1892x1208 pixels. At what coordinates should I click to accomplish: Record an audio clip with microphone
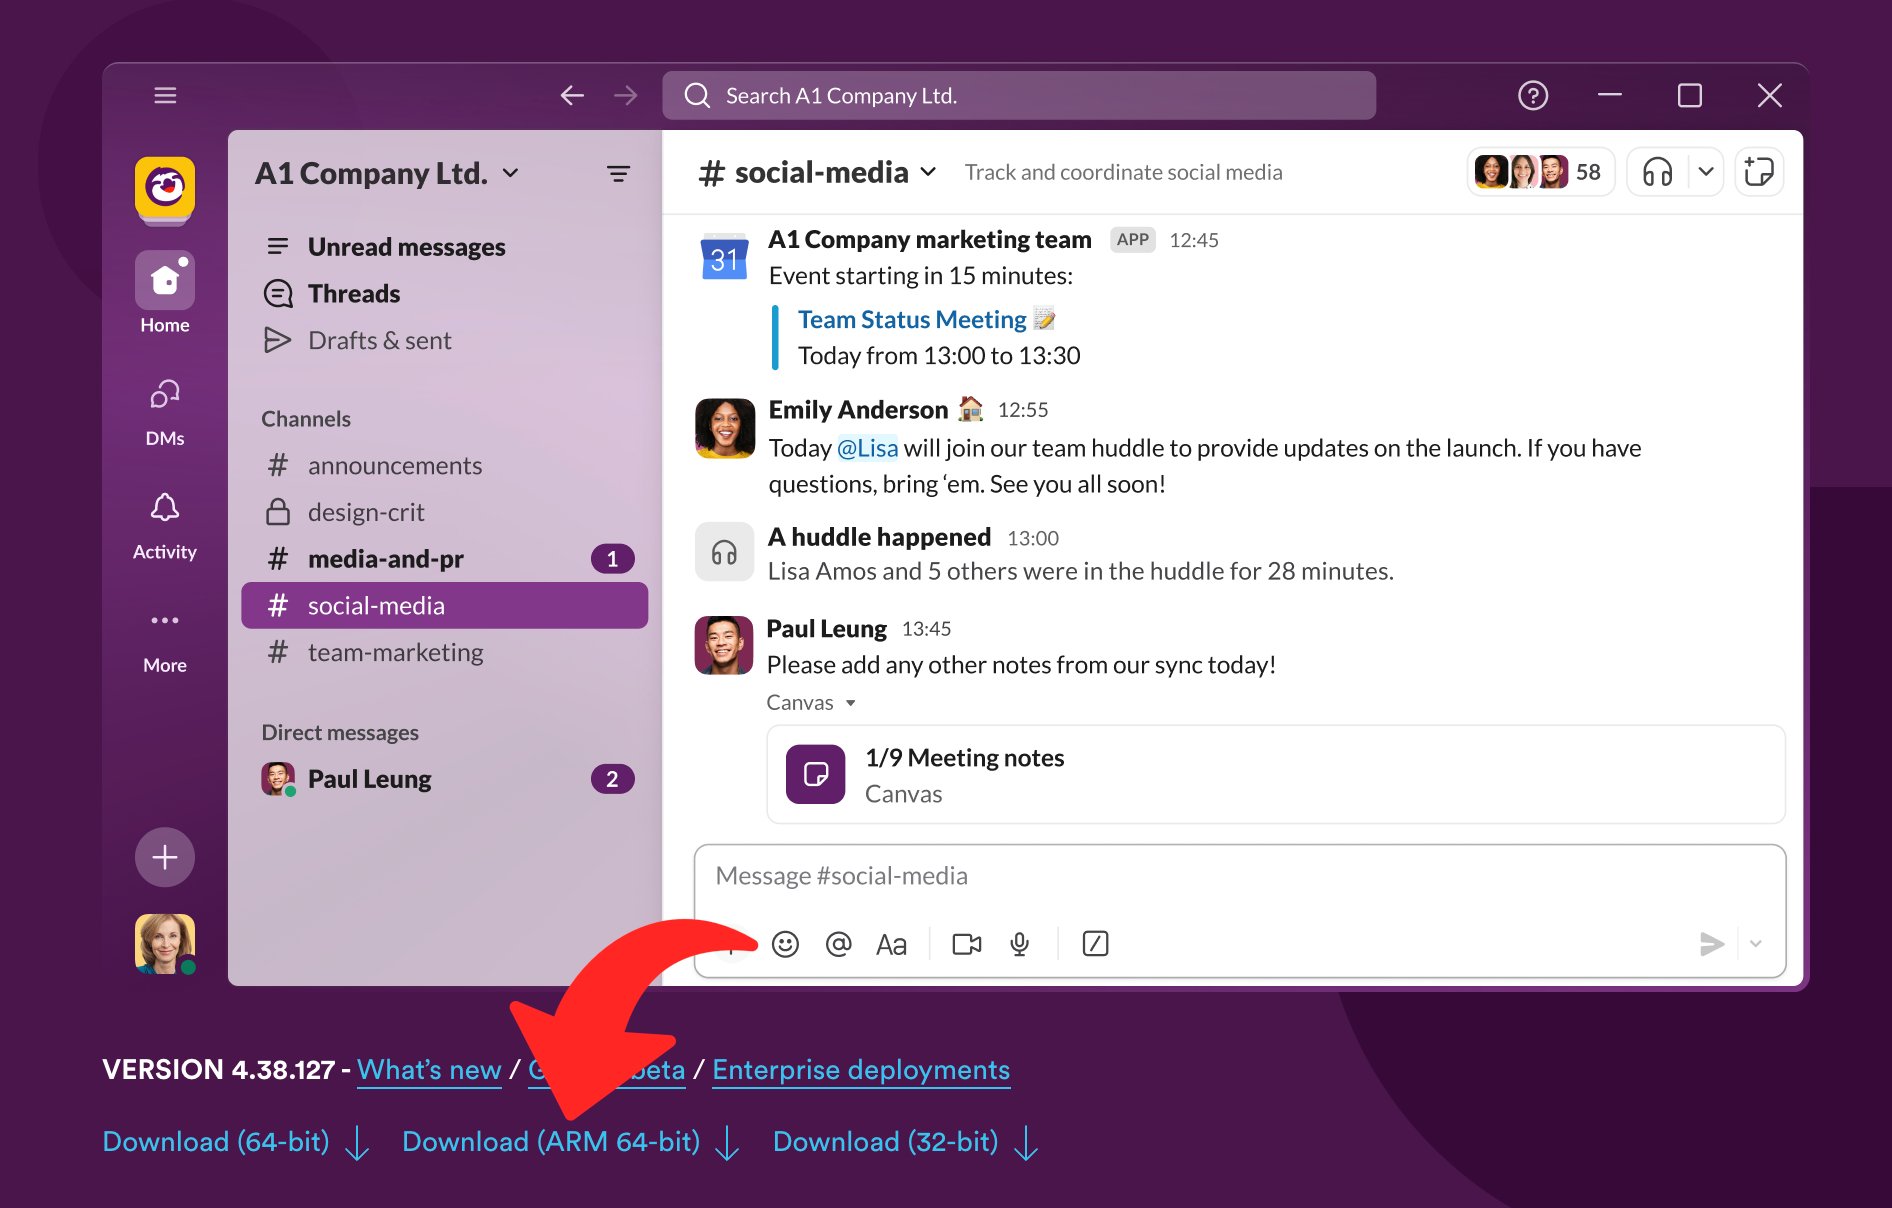1019,944
